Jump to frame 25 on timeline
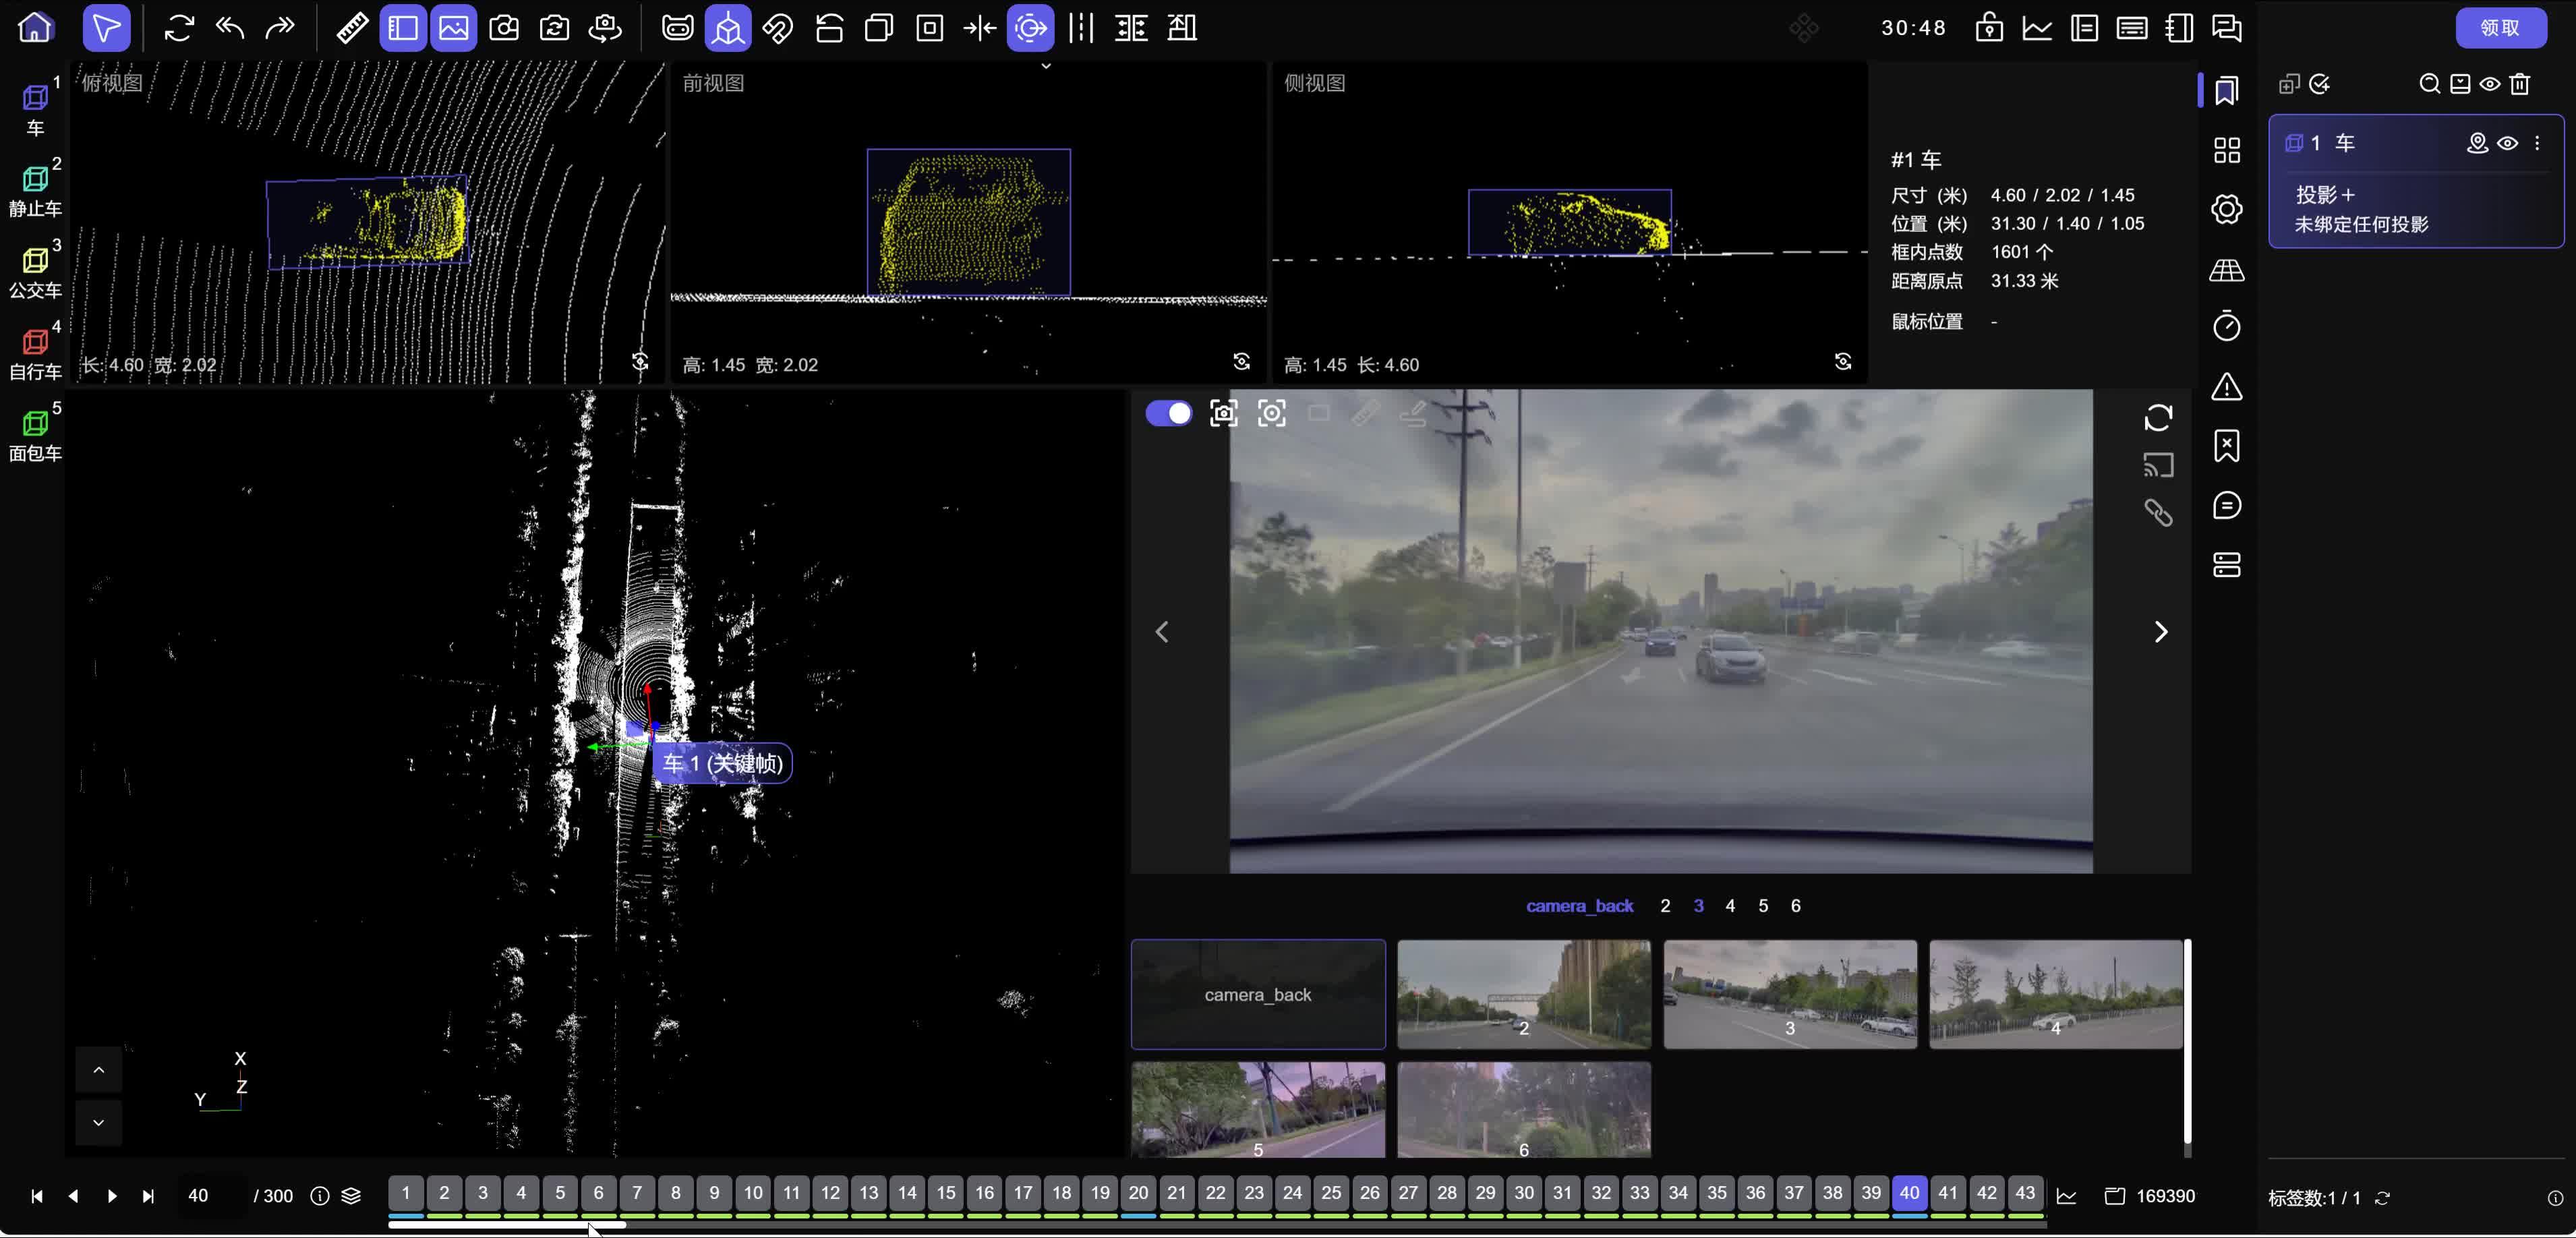2576x1238 pixels. 1331,1193
